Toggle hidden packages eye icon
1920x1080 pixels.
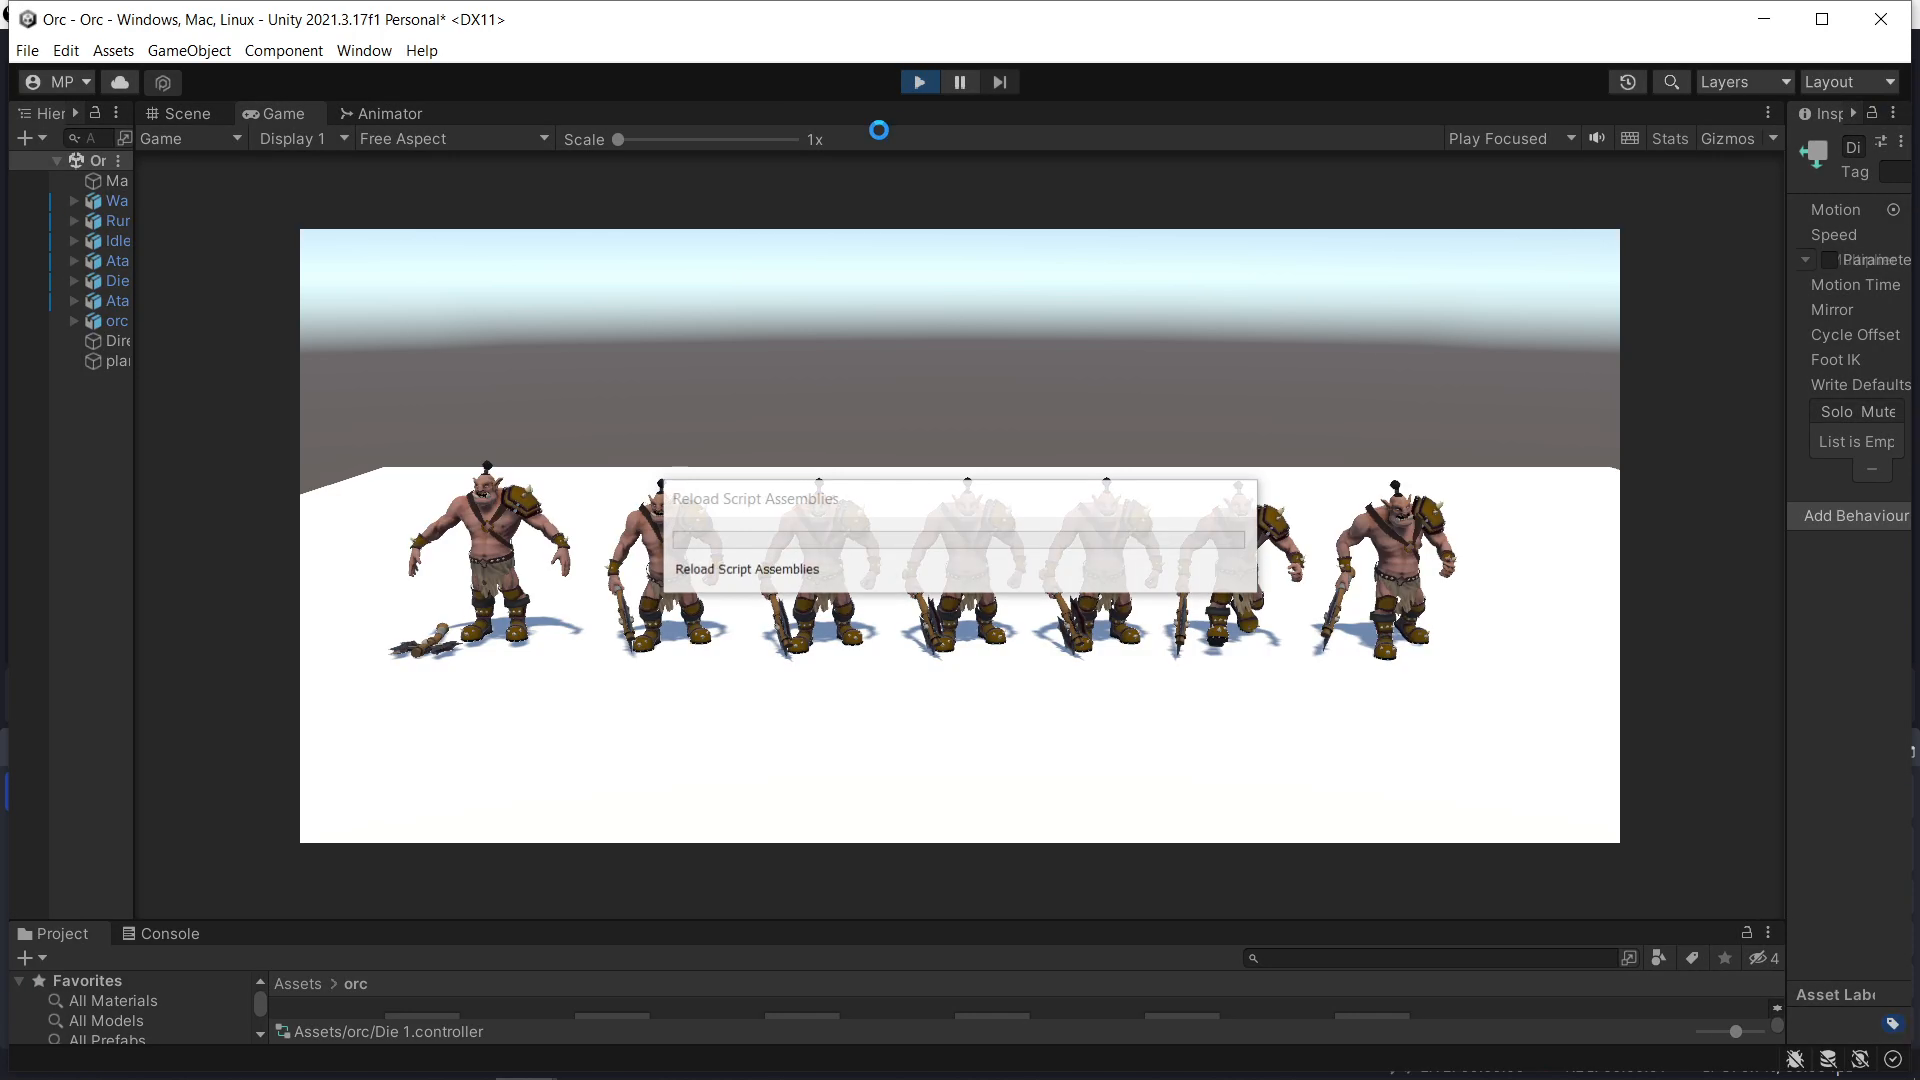(x=1764, y=958)
